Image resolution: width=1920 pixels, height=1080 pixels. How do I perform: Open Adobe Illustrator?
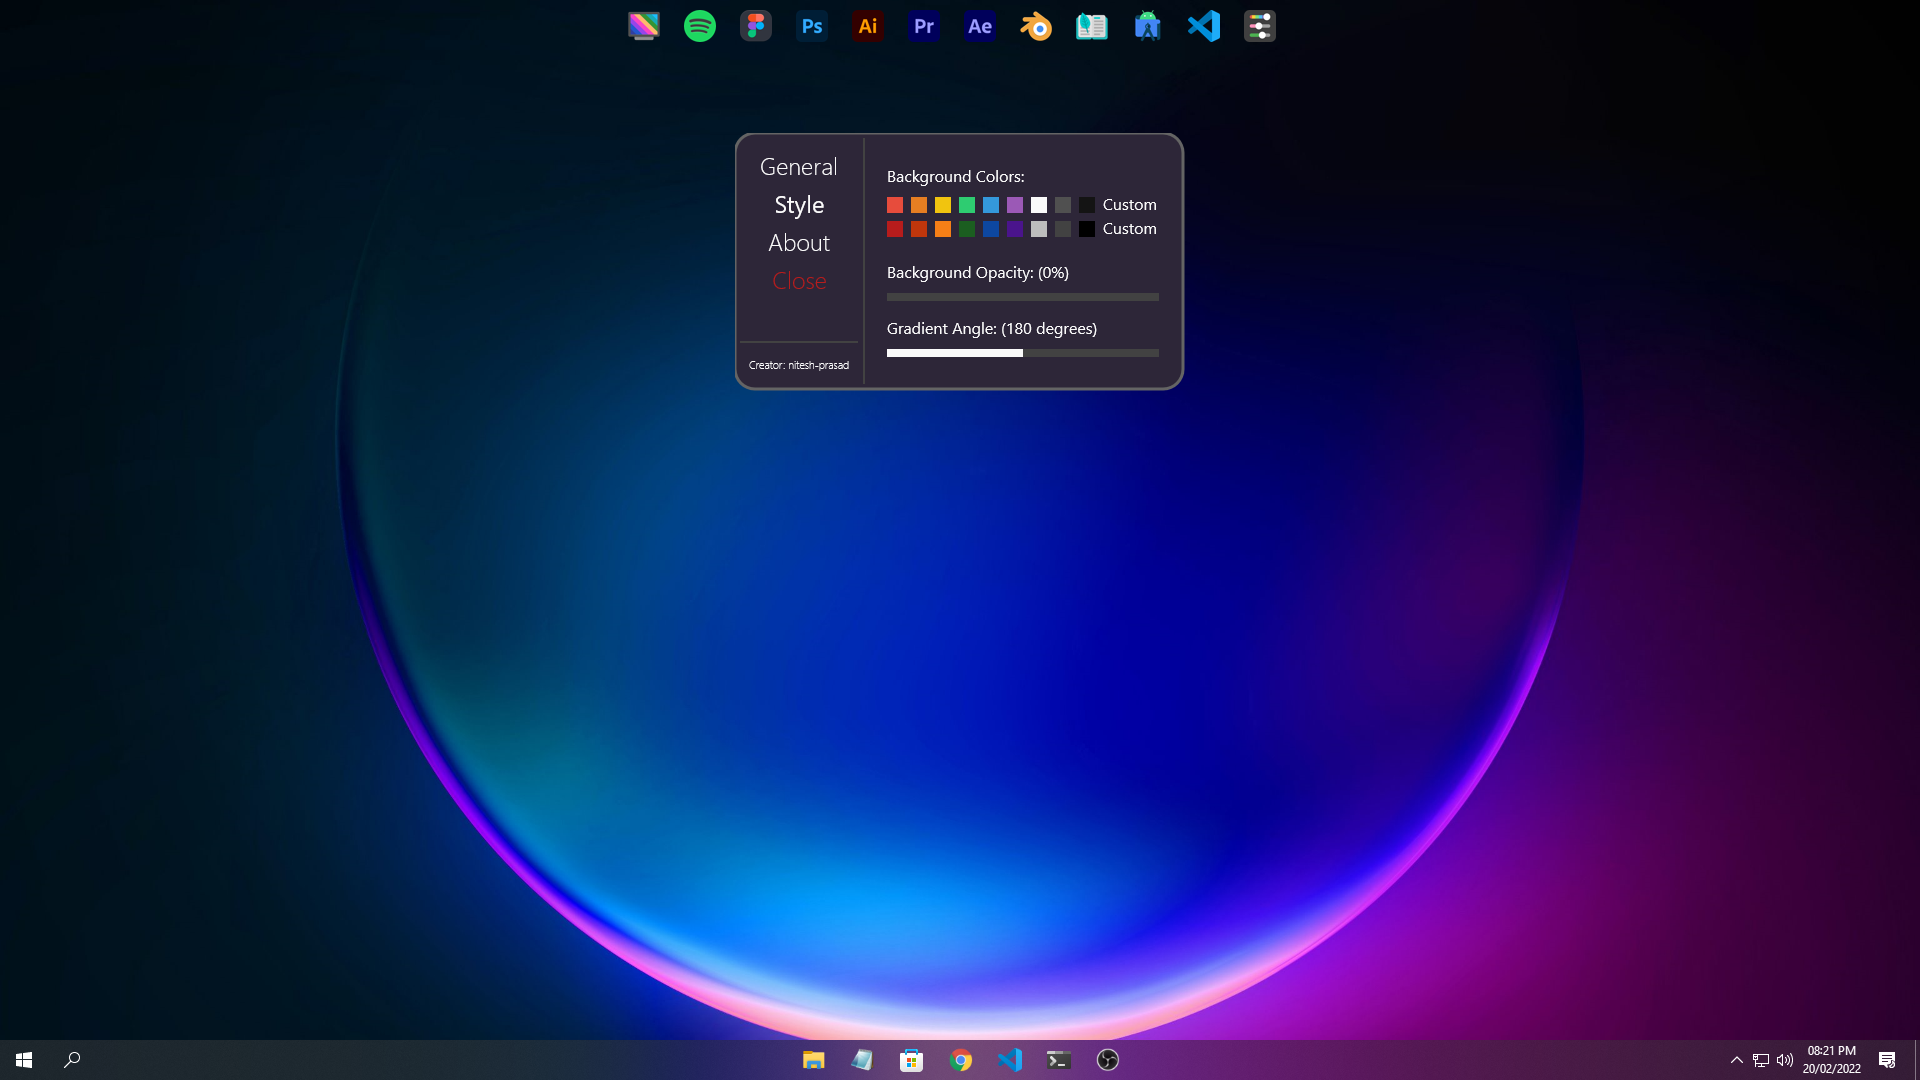coord(868,25)
